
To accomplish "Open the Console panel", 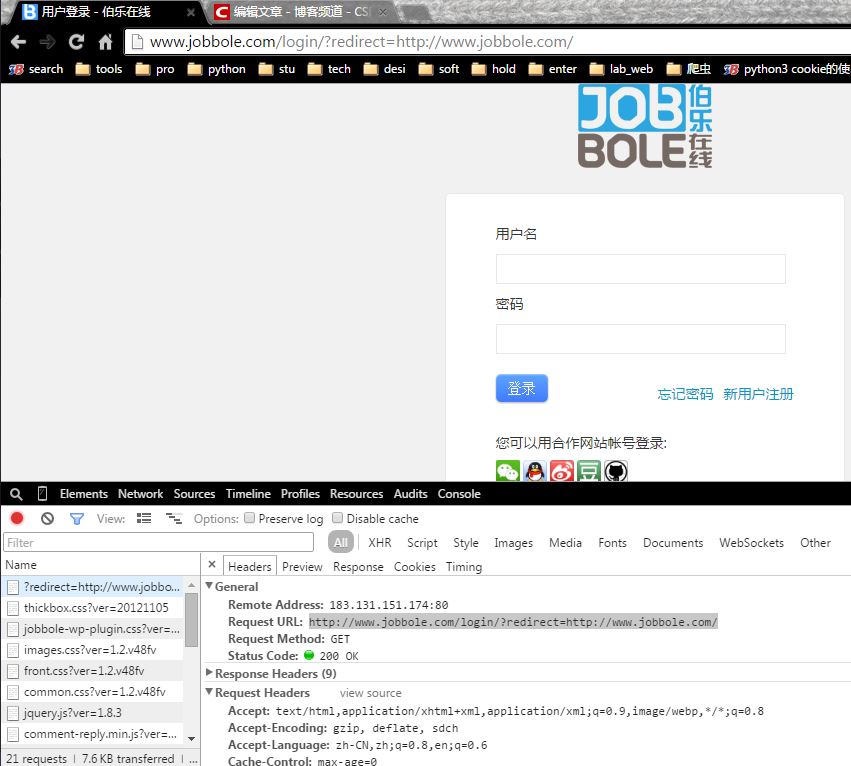I will [x=459, y=494].
